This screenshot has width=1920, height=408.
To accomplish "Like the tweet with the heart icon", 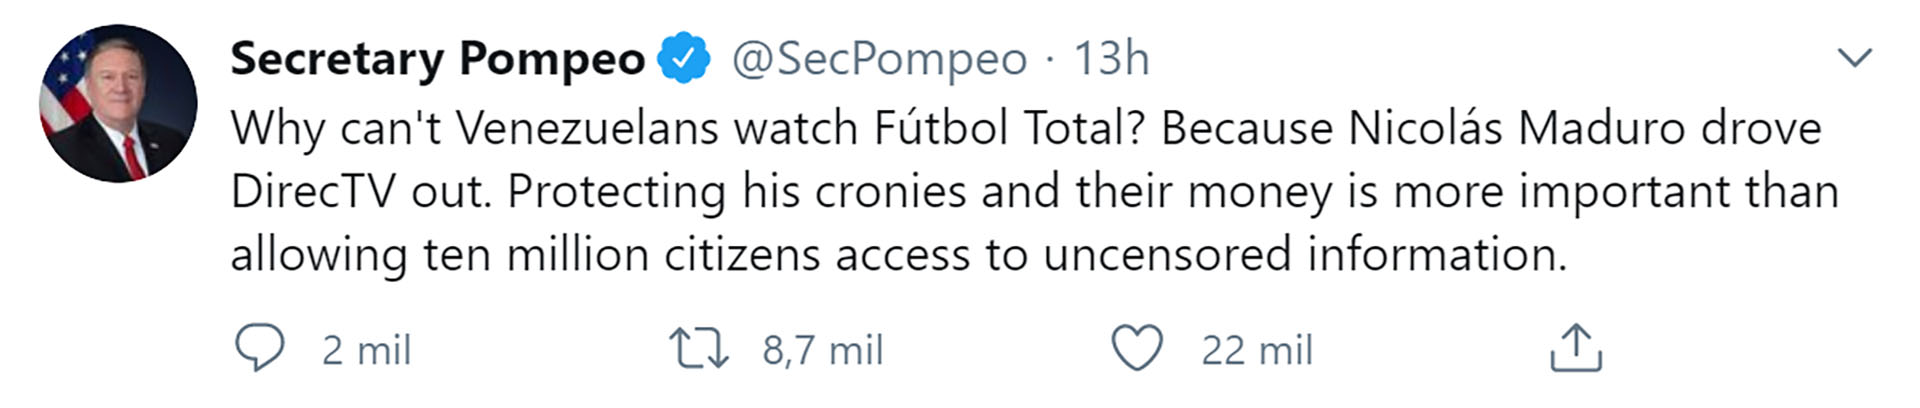I will coord(1137,348).
